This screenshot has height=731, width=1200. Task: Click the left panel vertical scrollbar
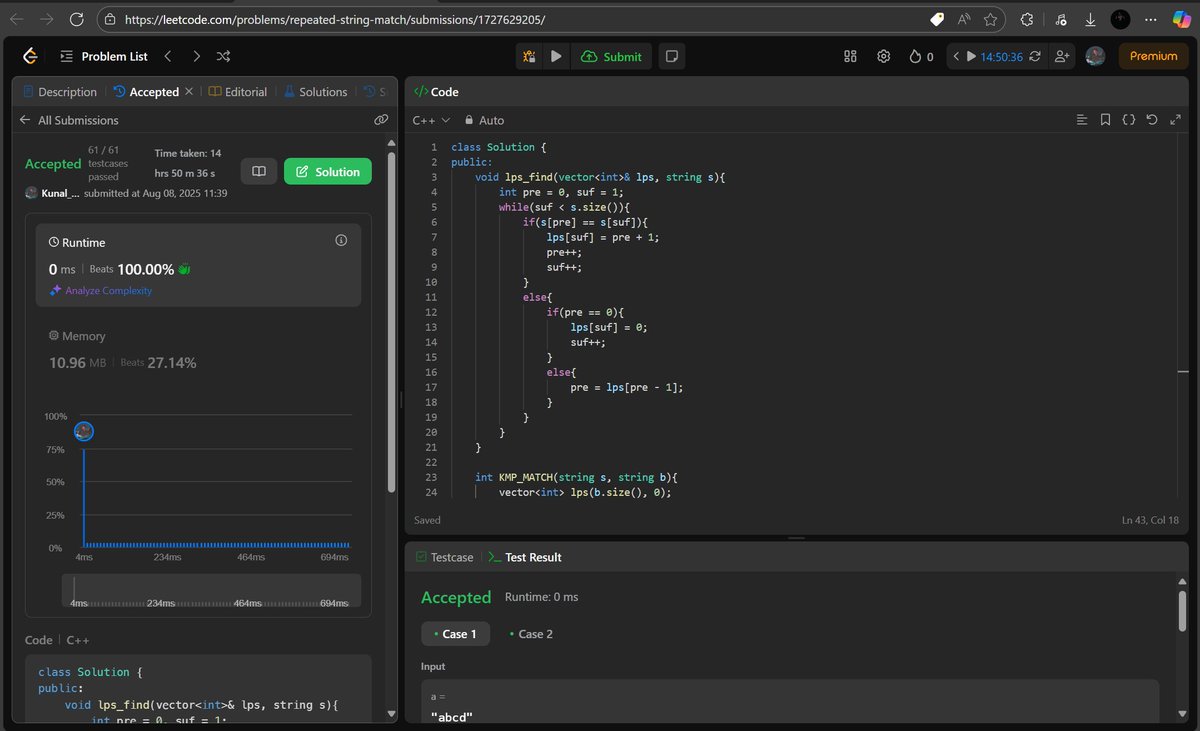pyautogui.click(x=392, y=320)
